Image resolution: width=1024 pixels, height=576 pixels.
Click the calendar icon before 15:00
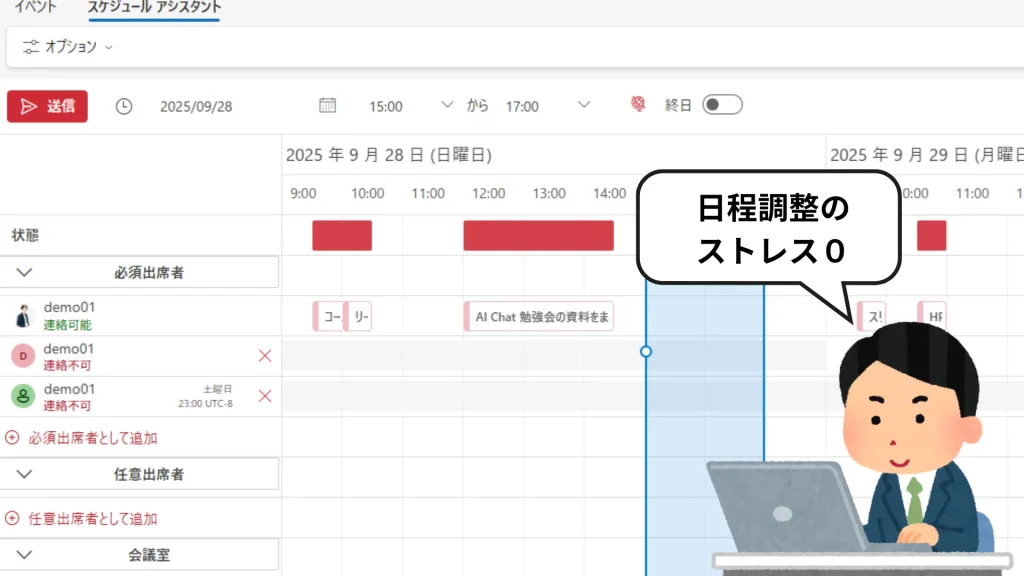(327, 105)
